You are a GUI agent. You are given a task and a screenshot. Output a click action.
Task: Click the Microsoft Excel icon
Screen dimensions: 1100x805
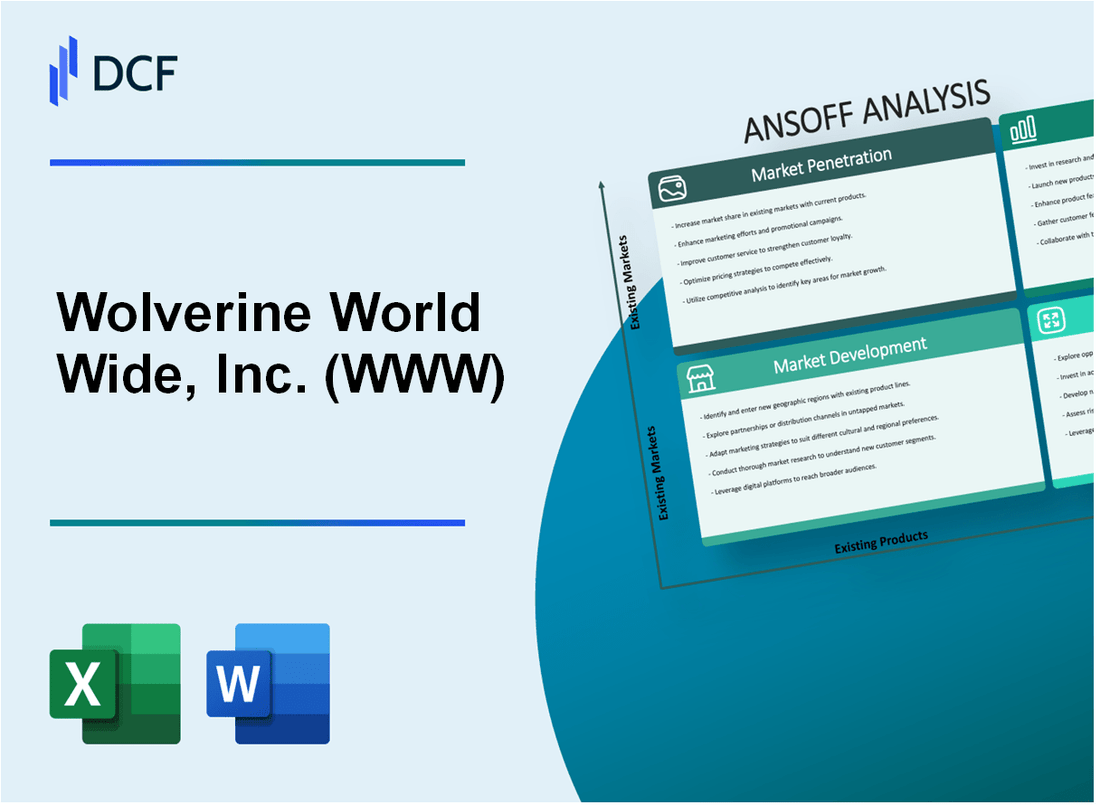click(115, 686)
